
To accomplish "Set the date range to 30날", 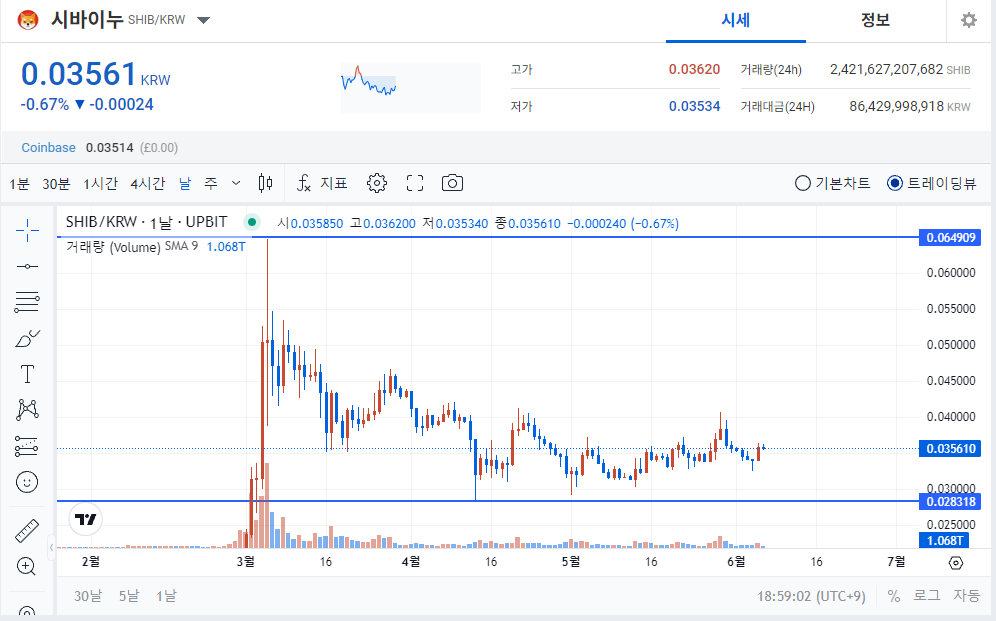I will [88, 596].
